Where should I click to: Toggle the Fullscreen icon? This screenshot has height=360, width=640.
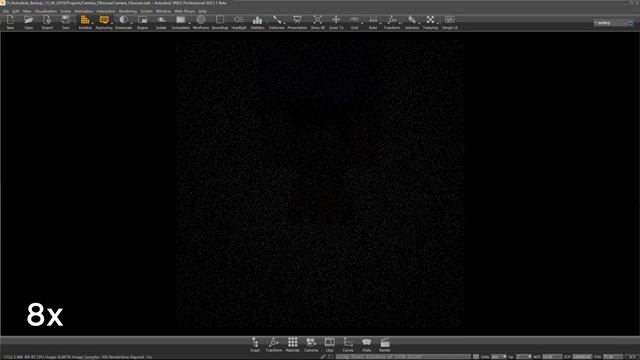pos(277,22)
